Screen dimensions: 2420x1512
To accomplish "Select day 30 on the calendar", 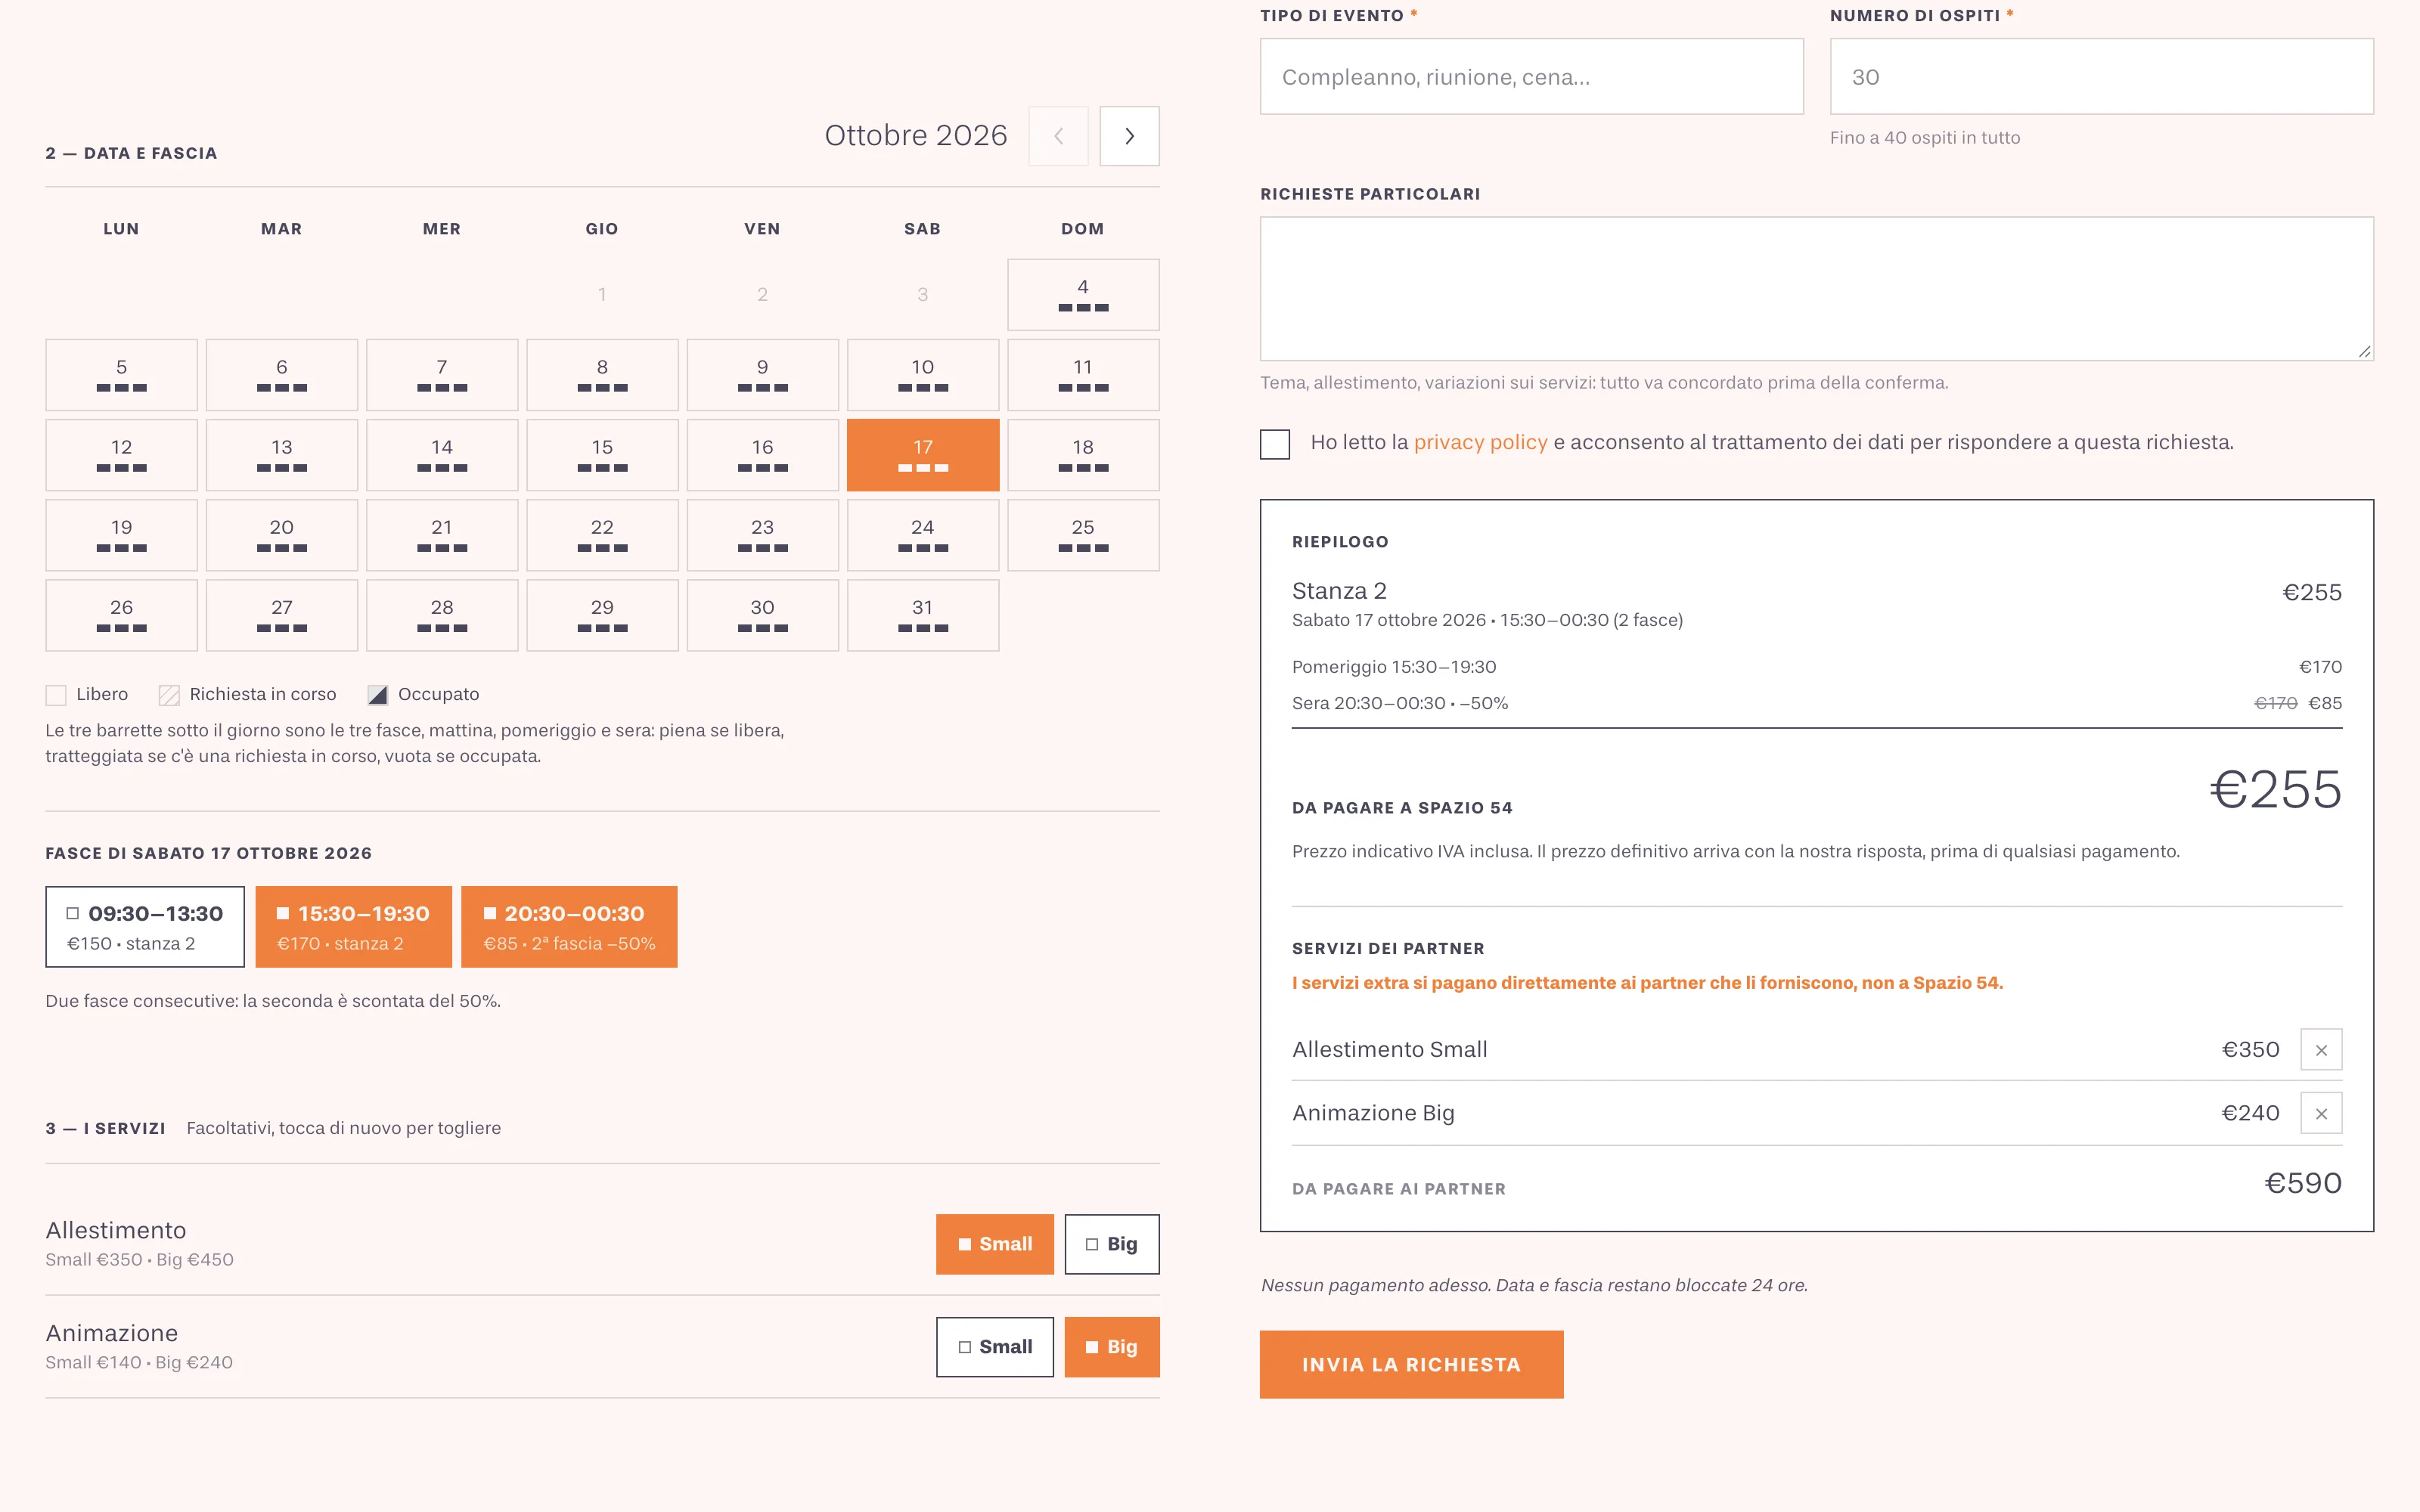I will pos(762,615).
